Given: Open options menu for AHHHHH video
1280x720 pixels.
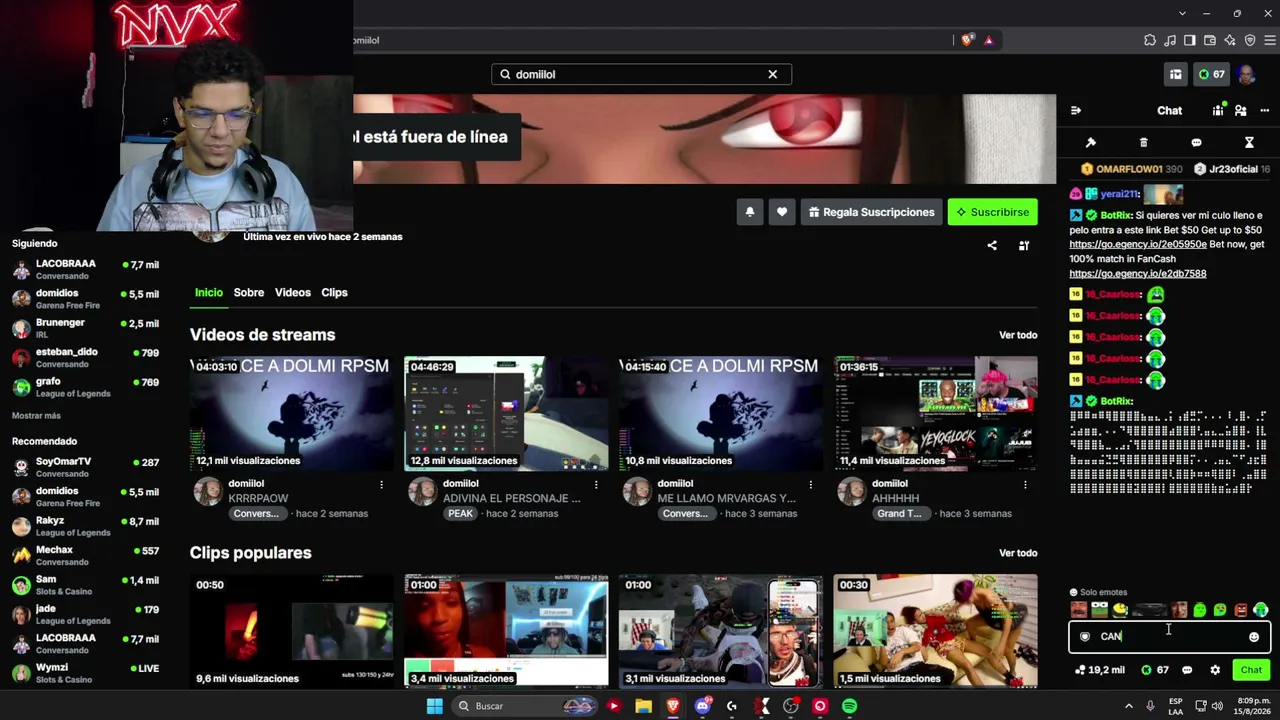Looking at the screenshot, I should tap(1026, 484).
